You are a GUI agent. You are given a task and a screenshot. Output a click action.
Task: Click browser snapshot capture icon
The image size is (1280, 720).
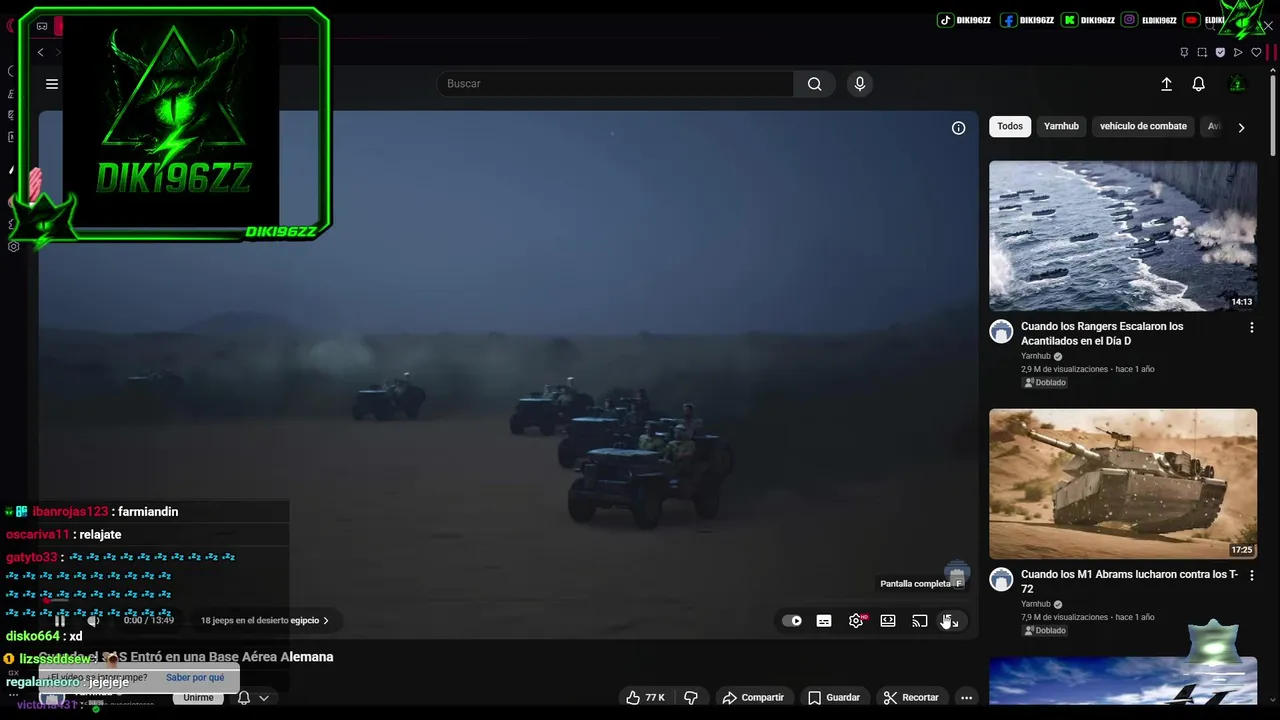click(x=1202, y=52)
